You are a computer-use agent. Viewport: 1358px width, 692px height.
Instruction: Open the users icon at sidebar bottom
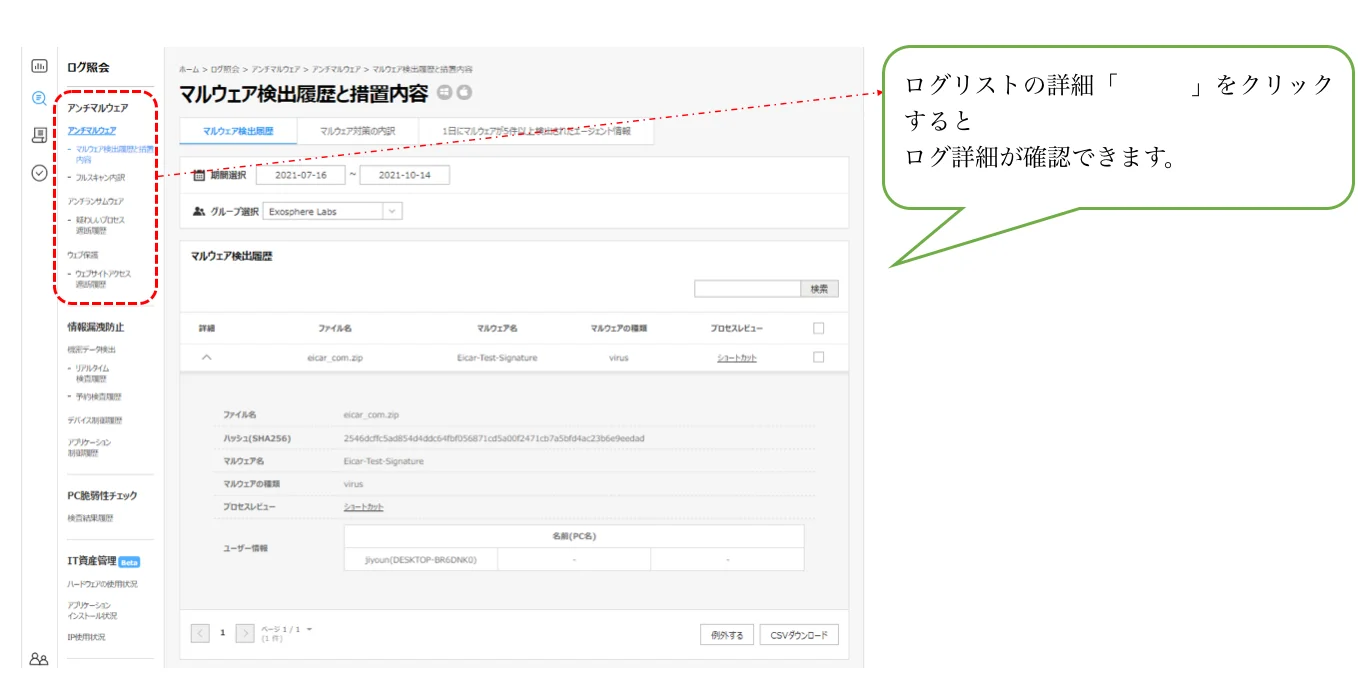[x=39, y=659]
